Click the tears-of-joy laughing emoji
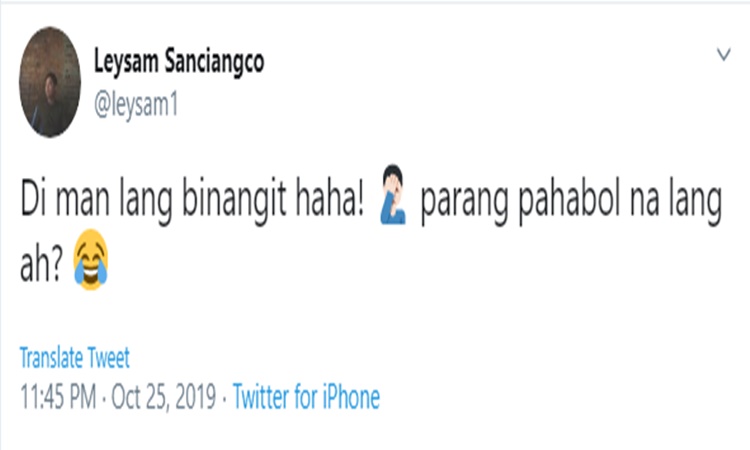The width and height of the screenshot is (750, 450). pos(91,260)
